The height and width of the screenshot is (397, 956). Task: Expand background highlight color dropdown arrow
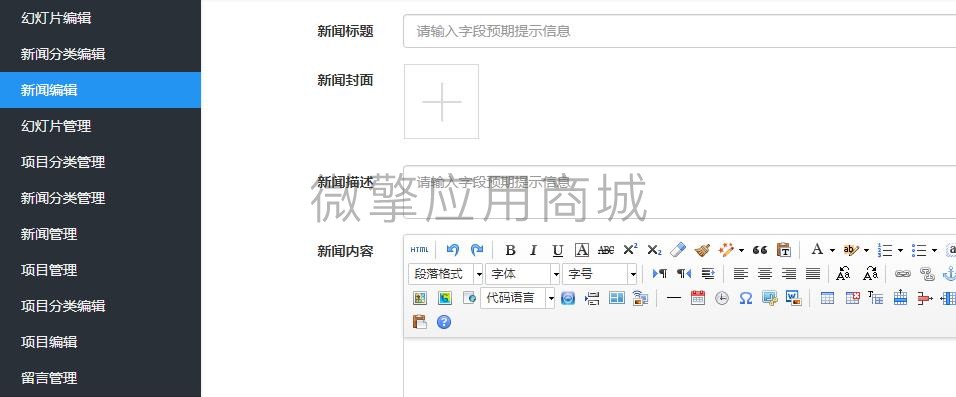pos(866,250)
